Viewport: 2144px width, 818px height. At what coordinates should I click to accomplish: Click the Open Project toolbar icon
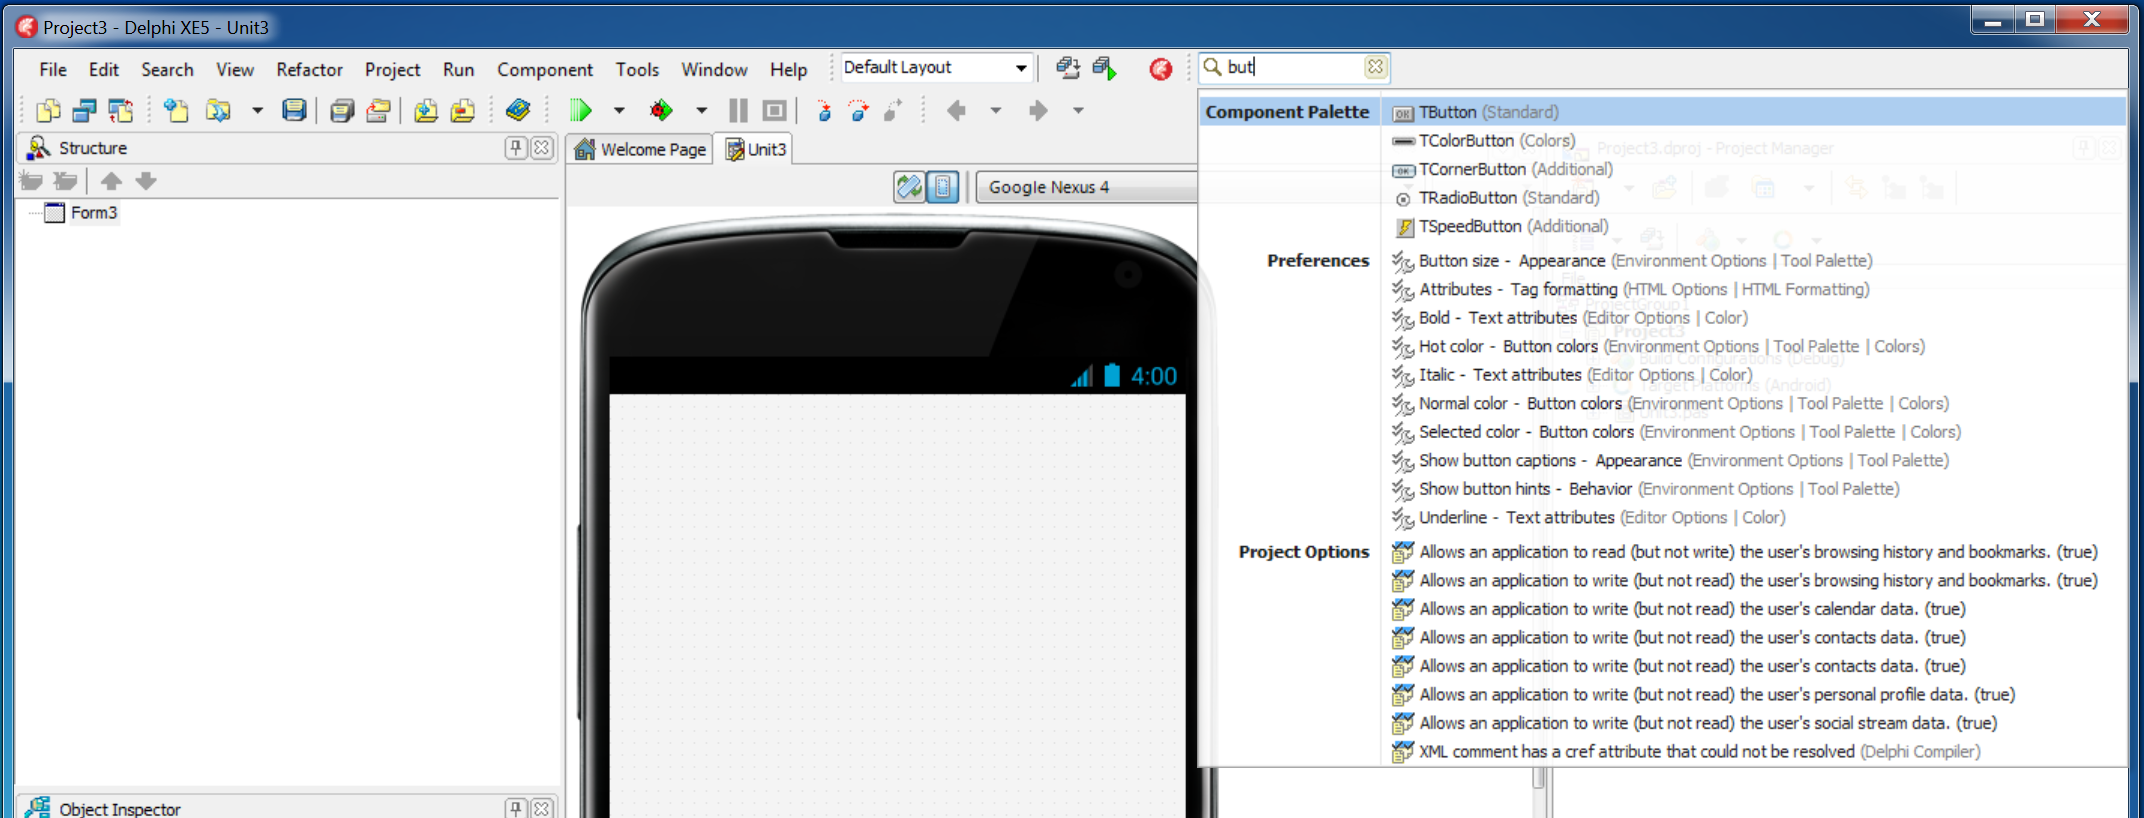pyautogui.click(x=378, y=111)
